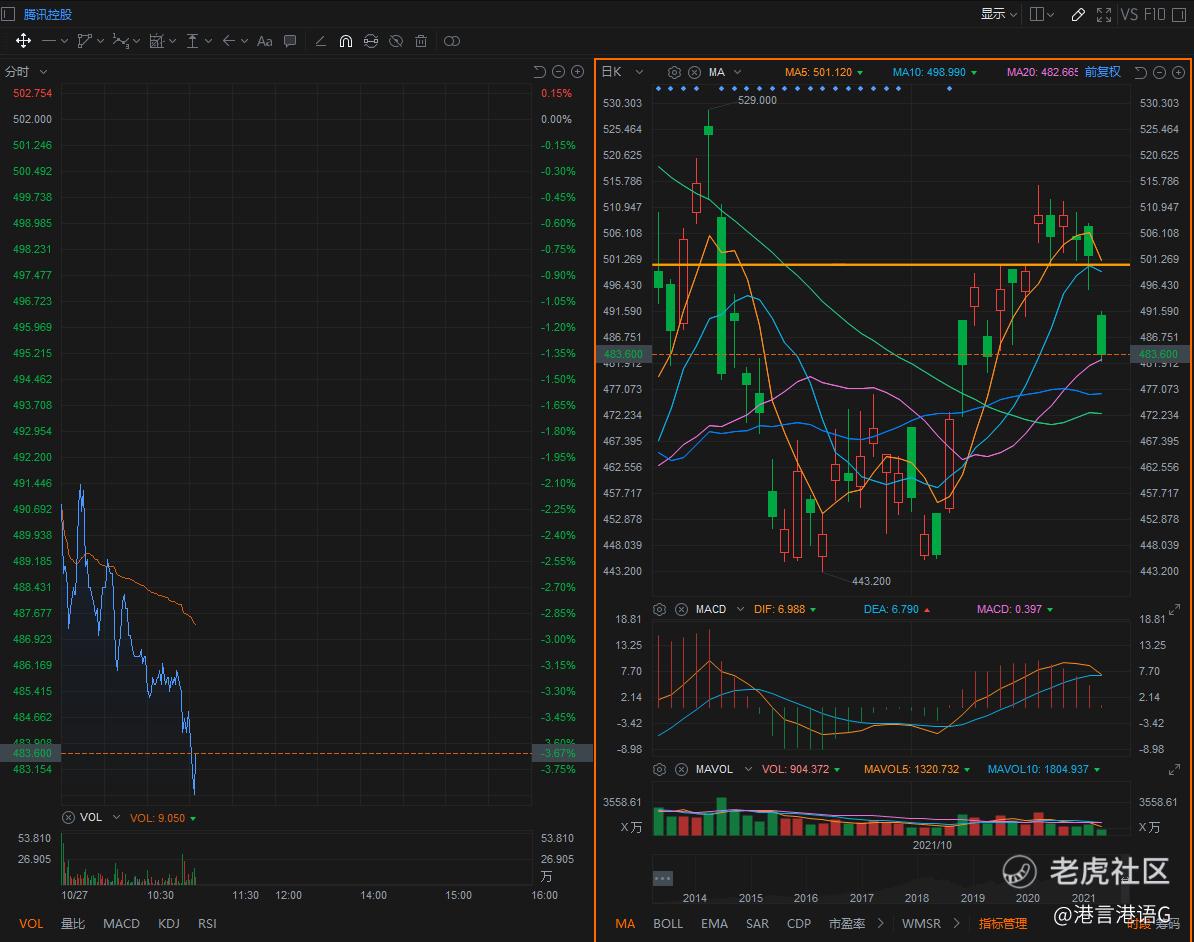The height and width of the screenshot is (942, 1194).
Task: Select the move/crosshair cursor tool
Action: click(23, 41)
